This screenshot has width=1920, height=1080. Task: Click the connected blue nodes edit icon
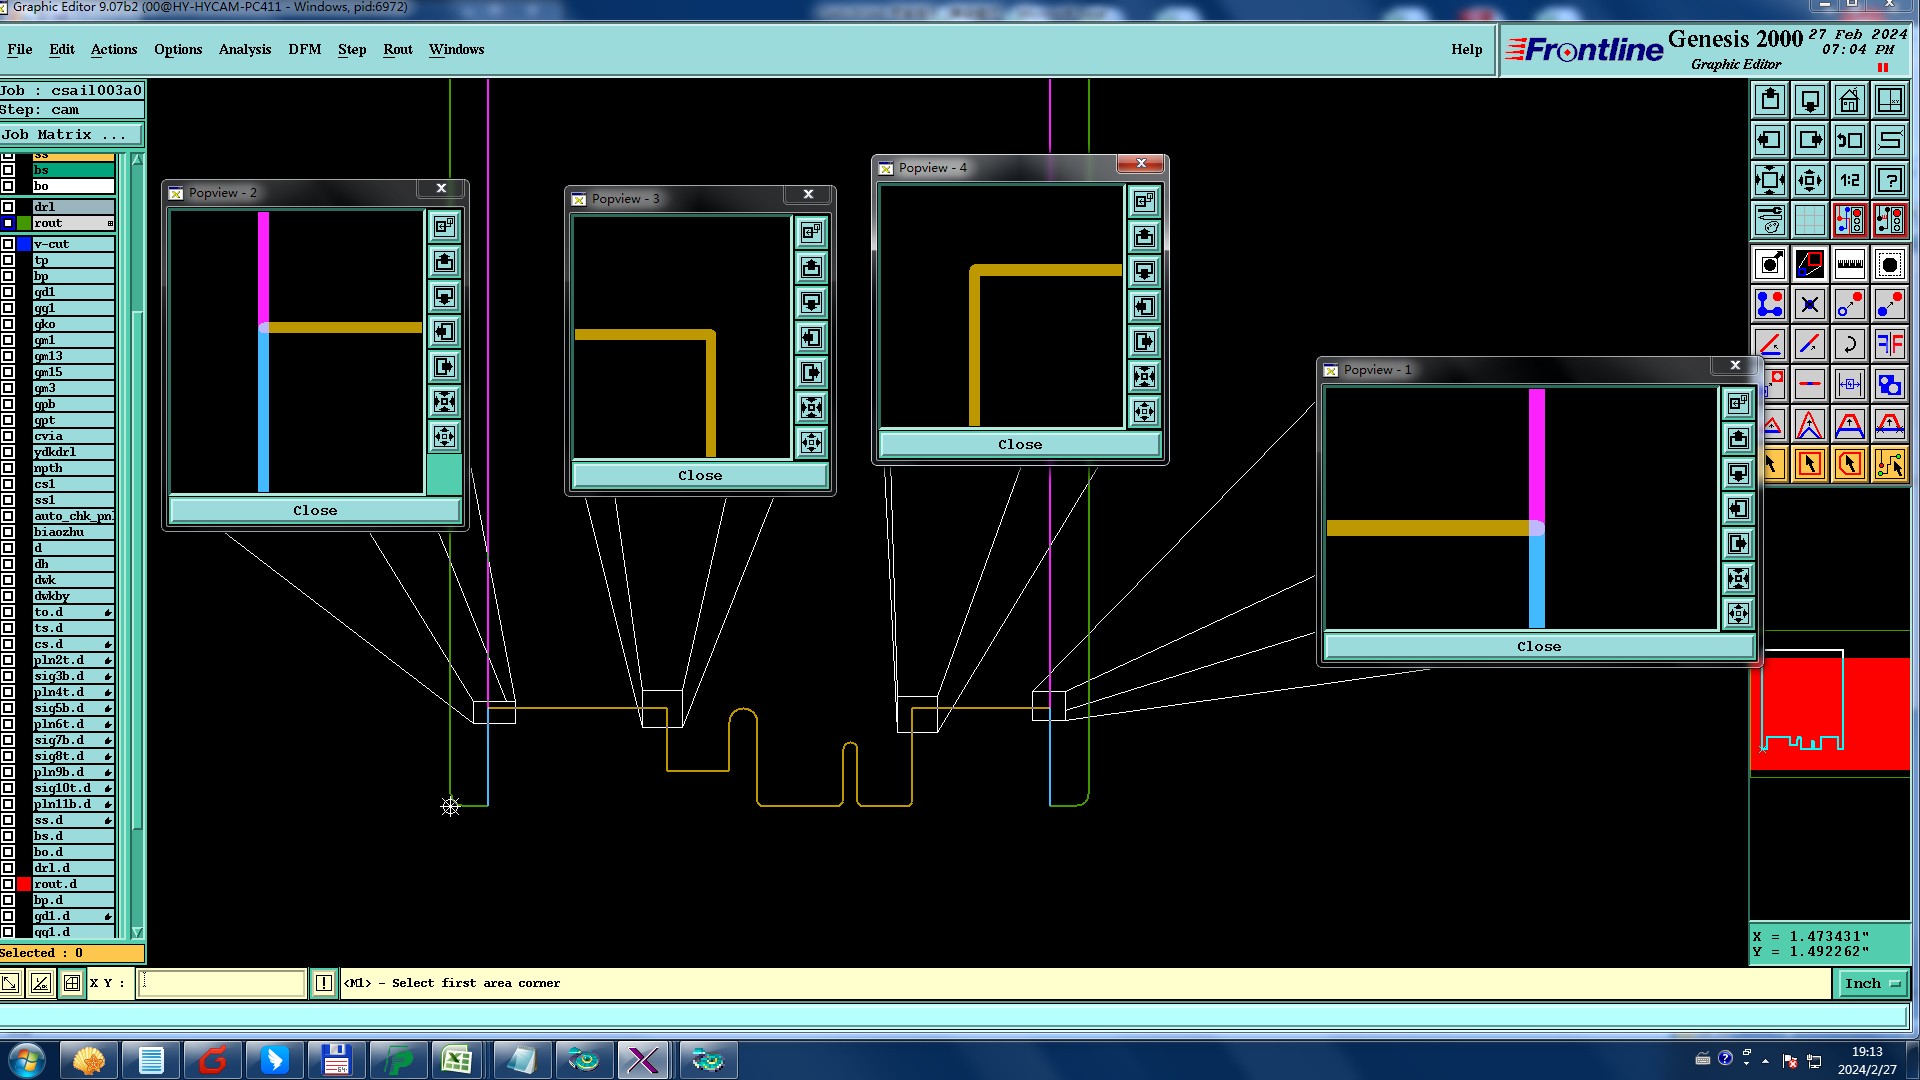tap(1770, 304)
